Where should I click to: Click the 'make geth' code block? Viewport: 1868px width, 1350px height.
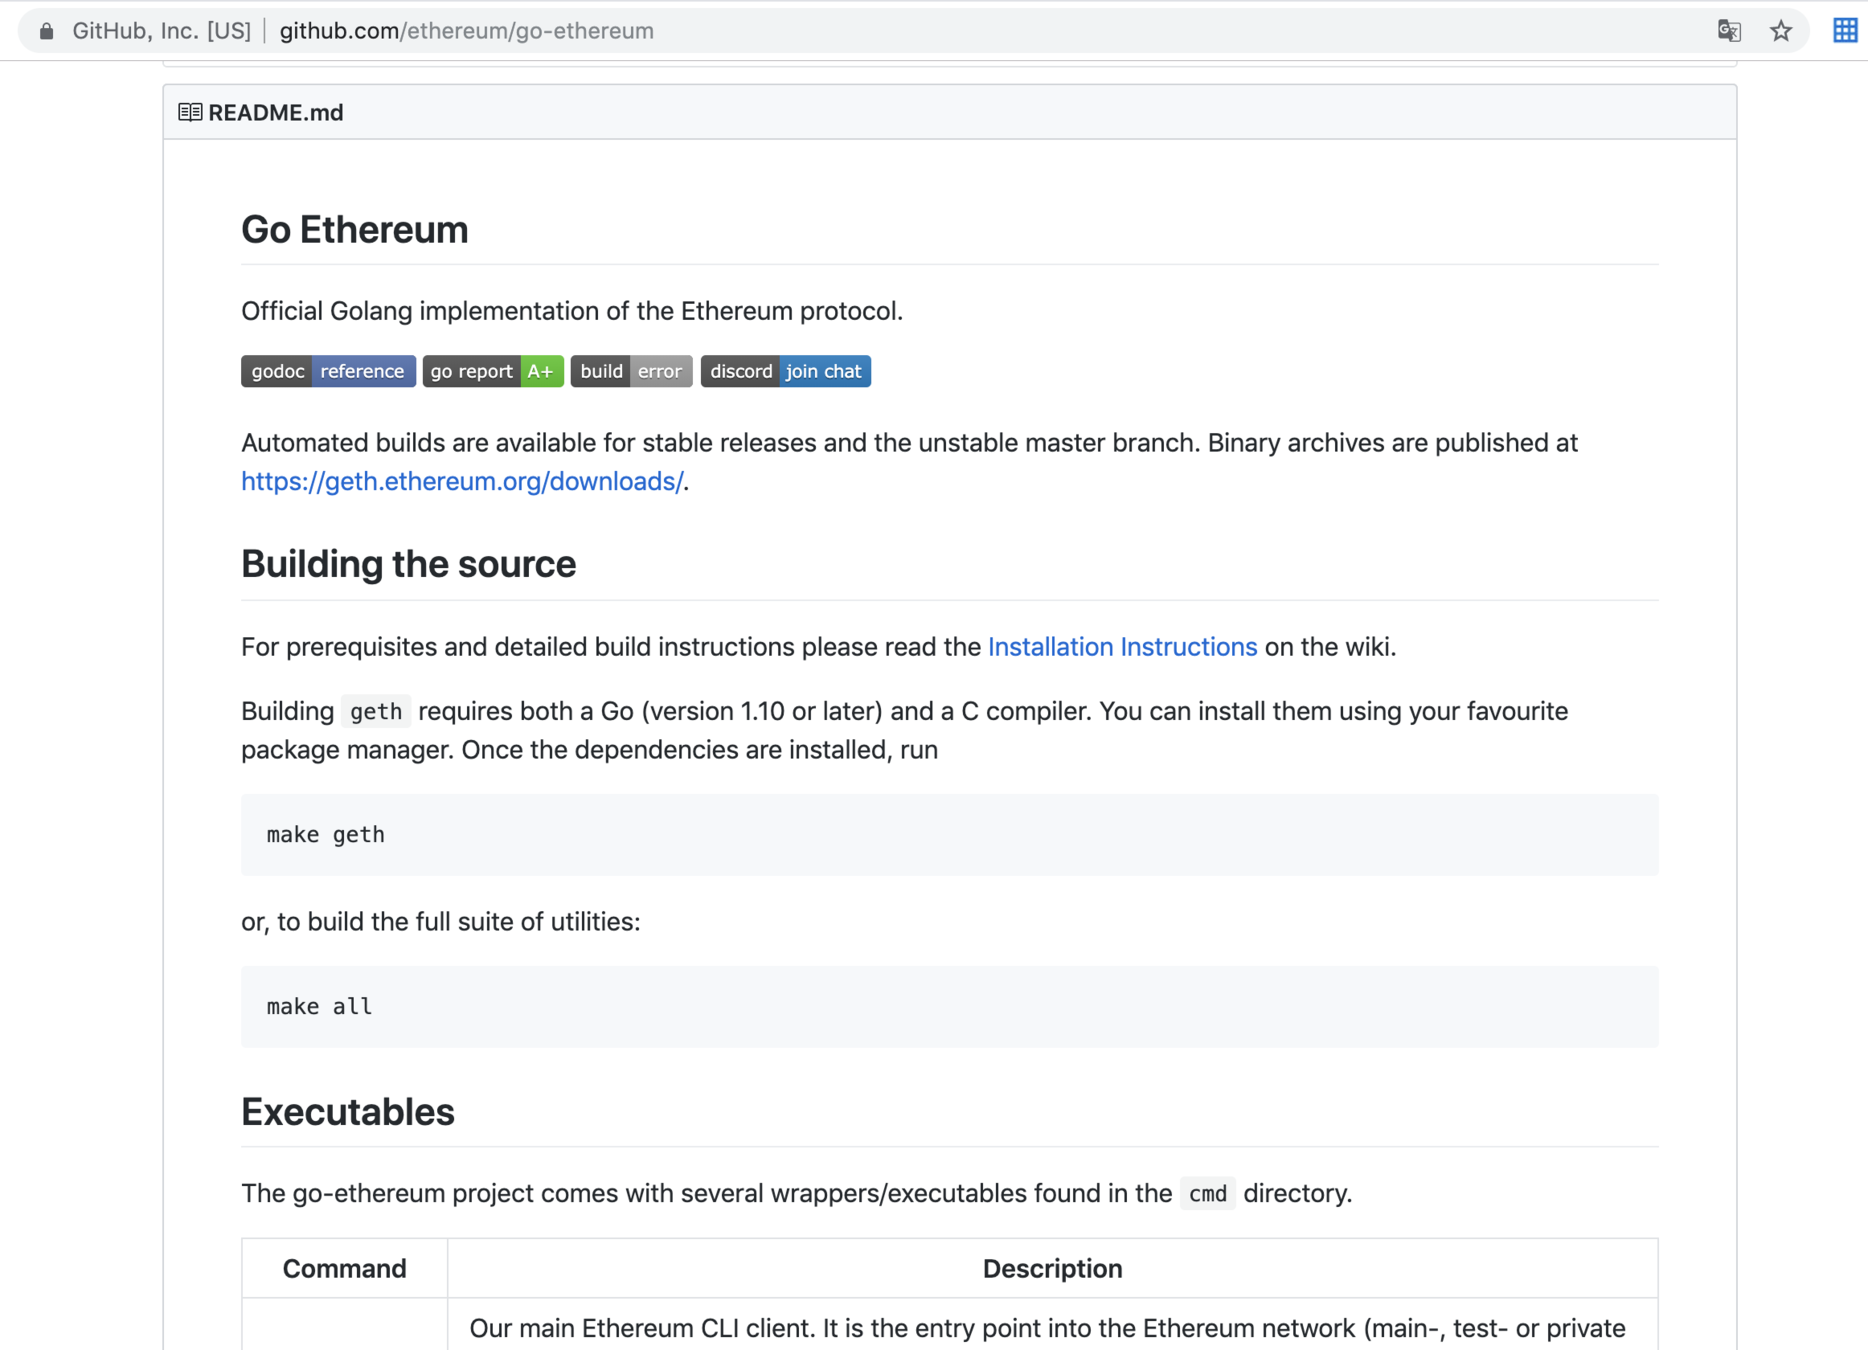pyautogui.click(x=949, y=835)
